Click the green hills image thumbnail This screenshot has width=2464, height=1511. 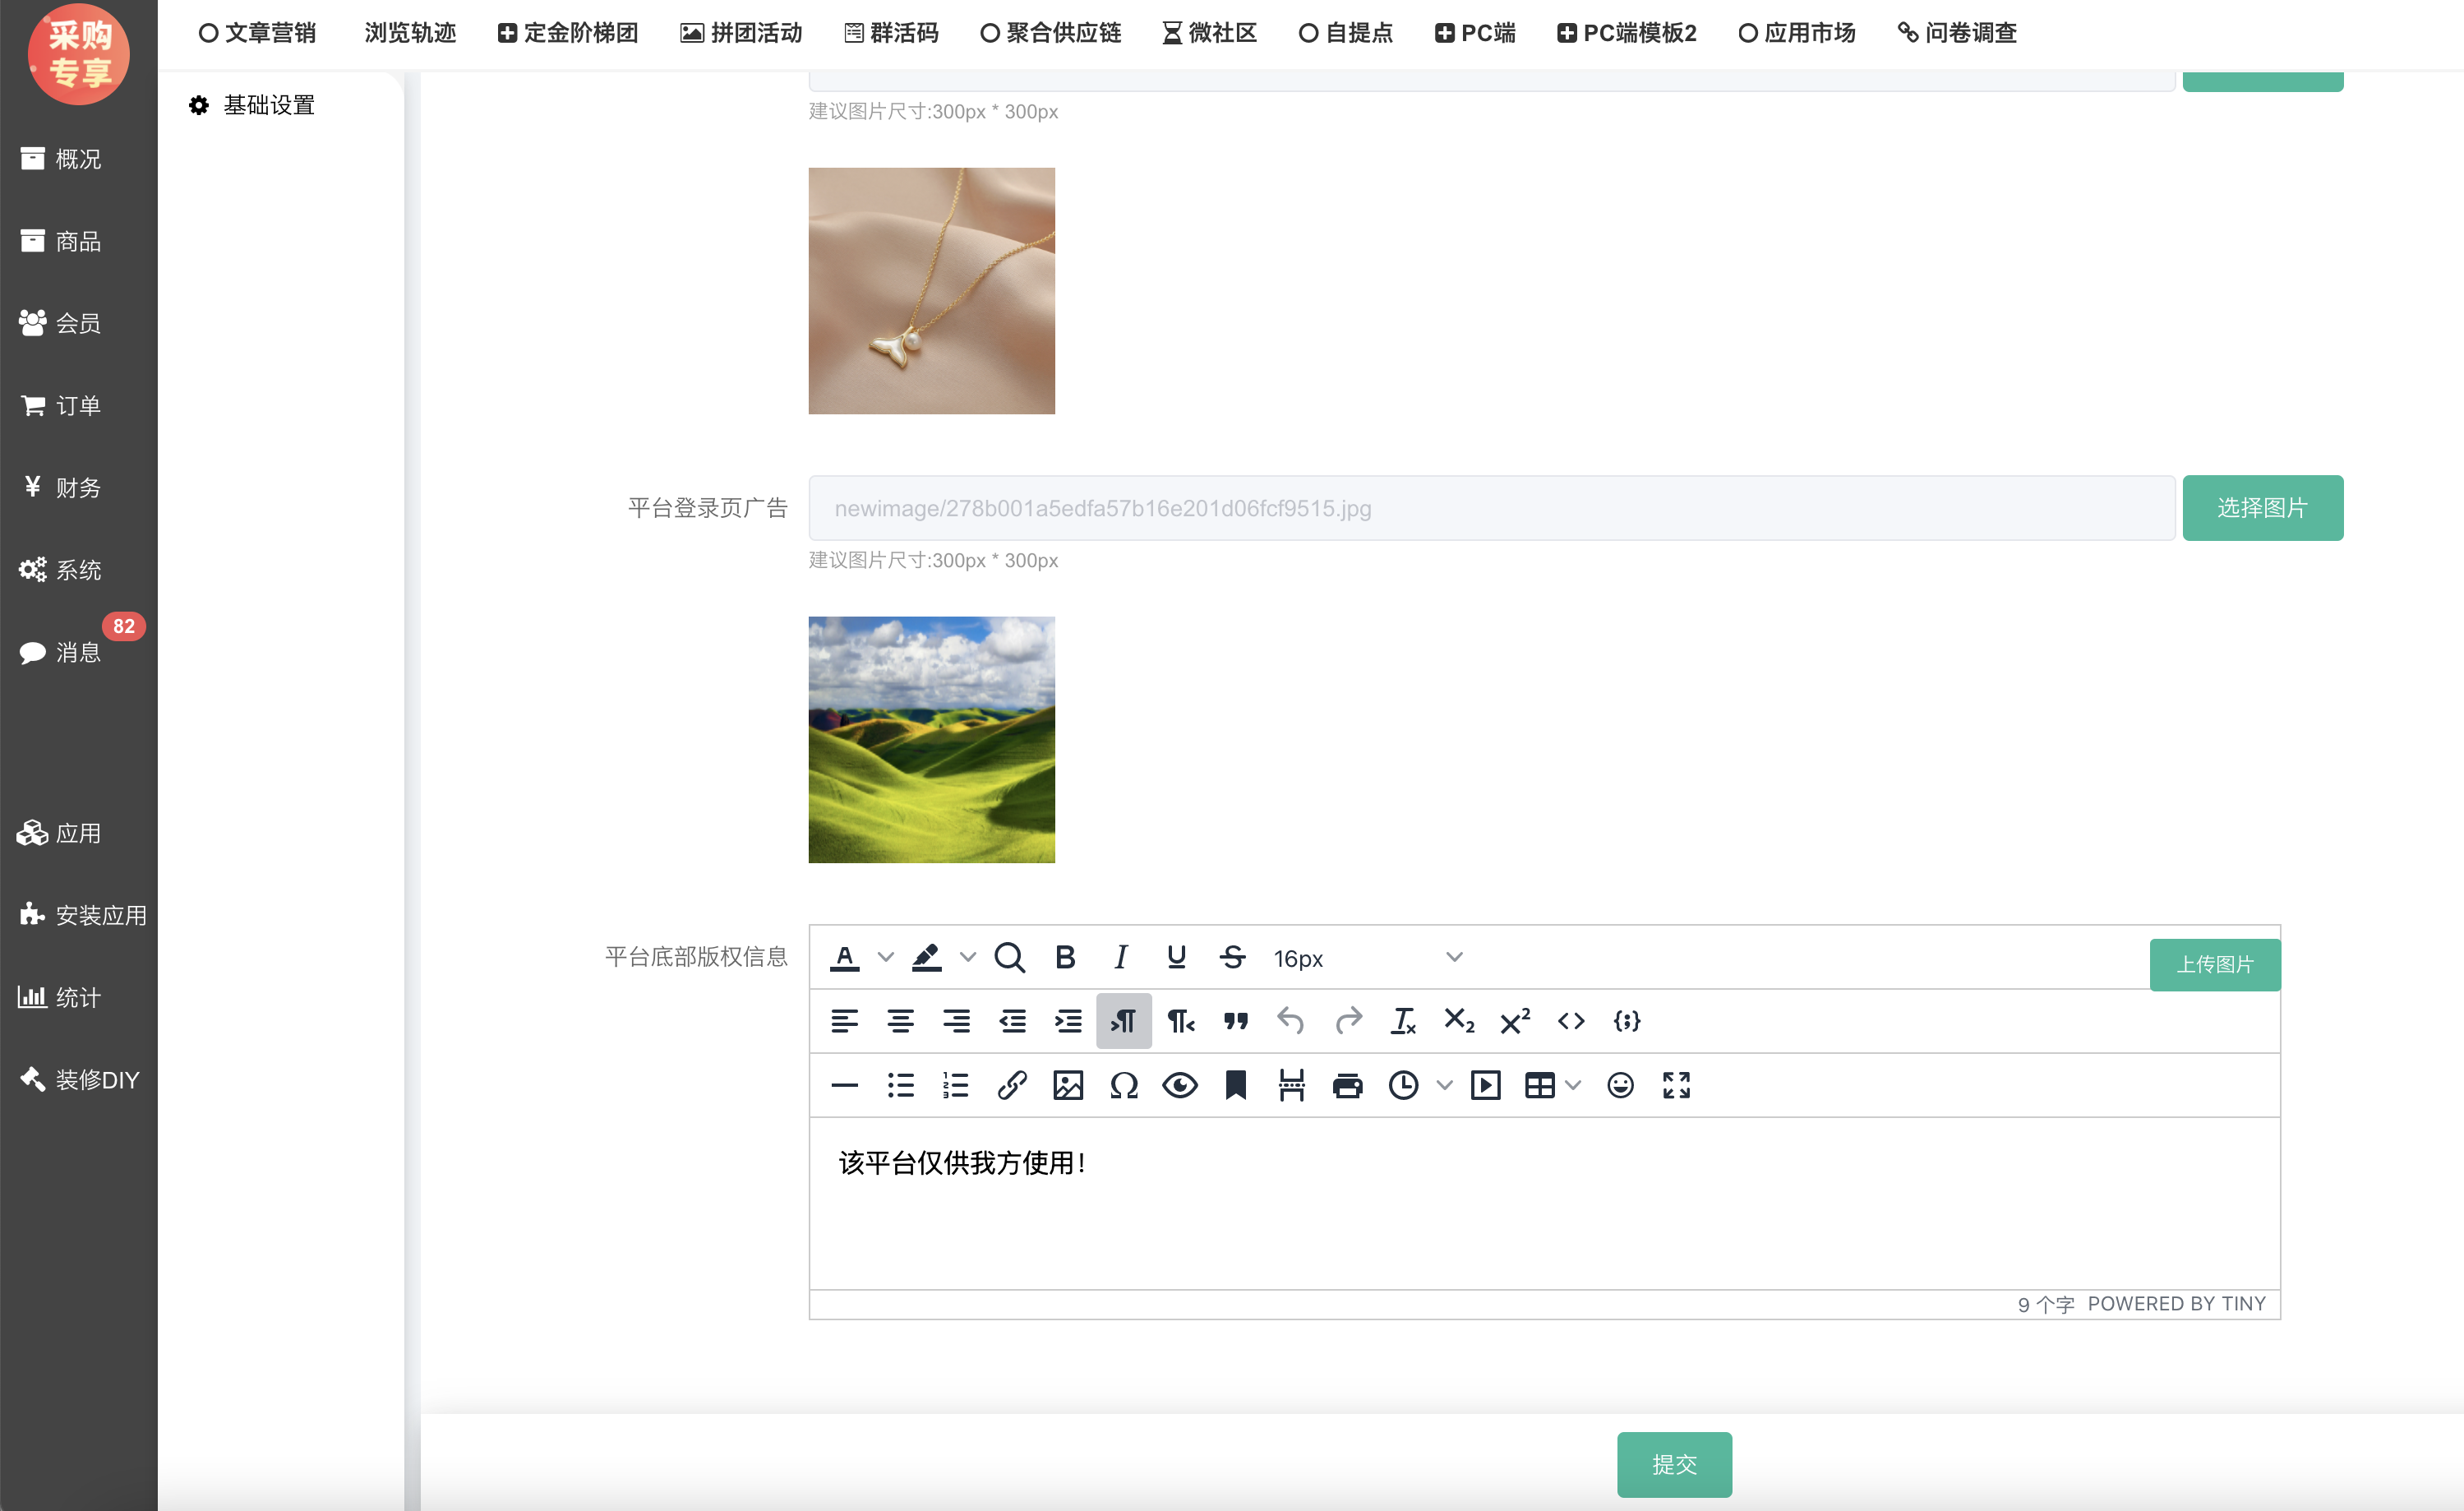pyautogui.click(x=931, y=739)
